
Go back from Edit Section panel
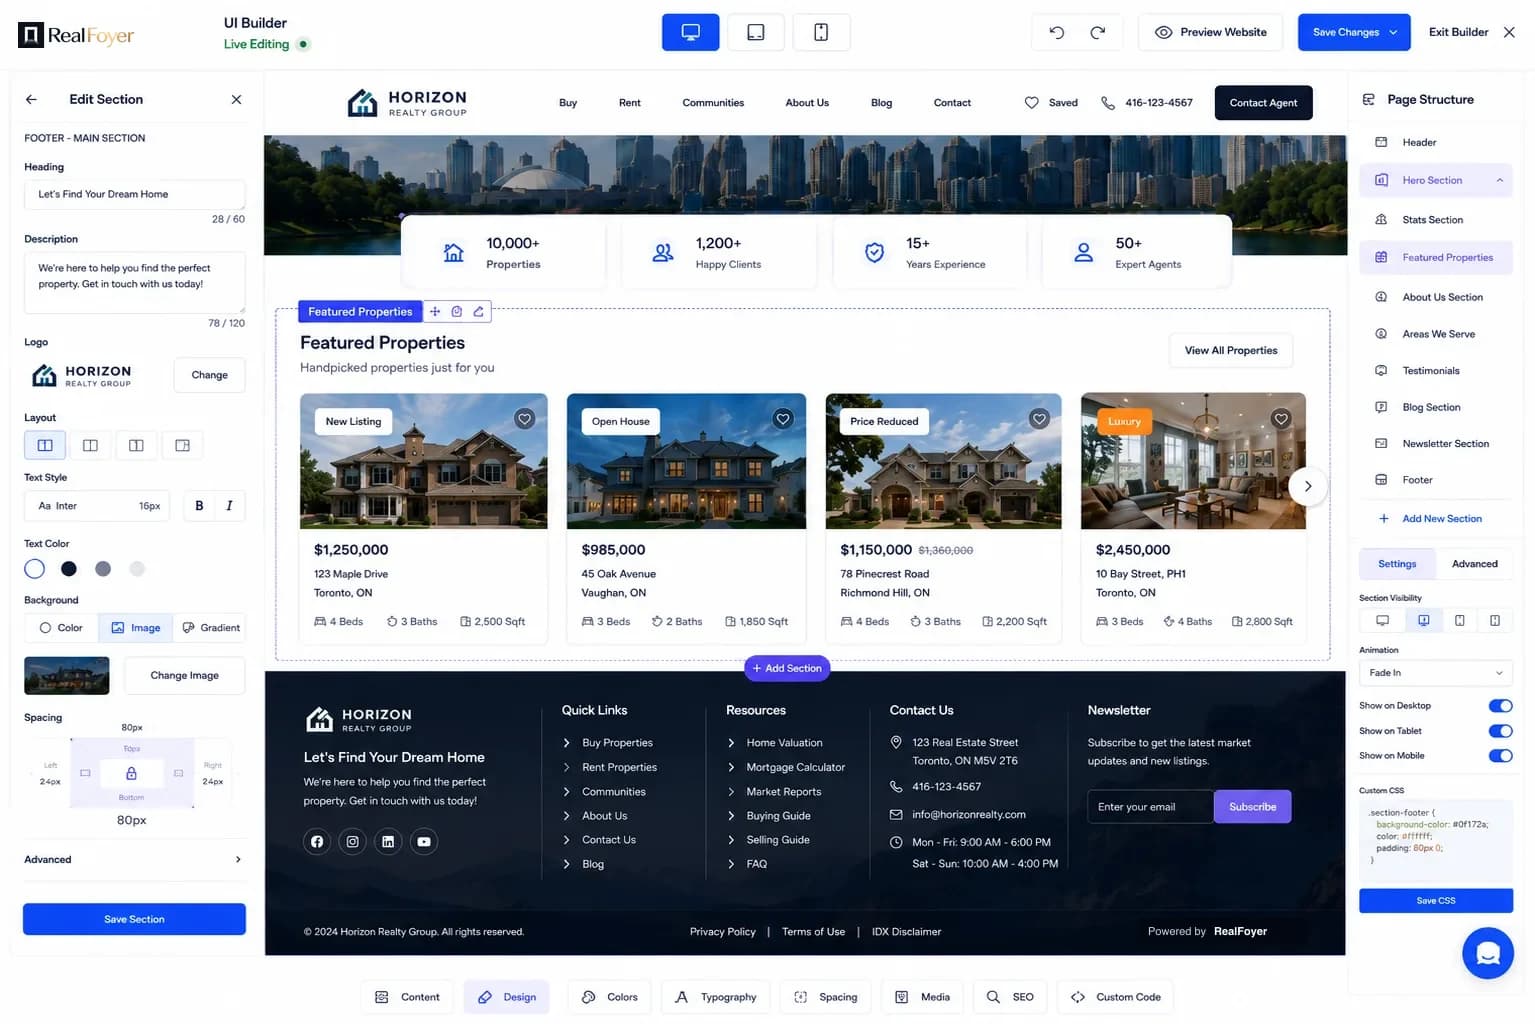click(31, 99)
